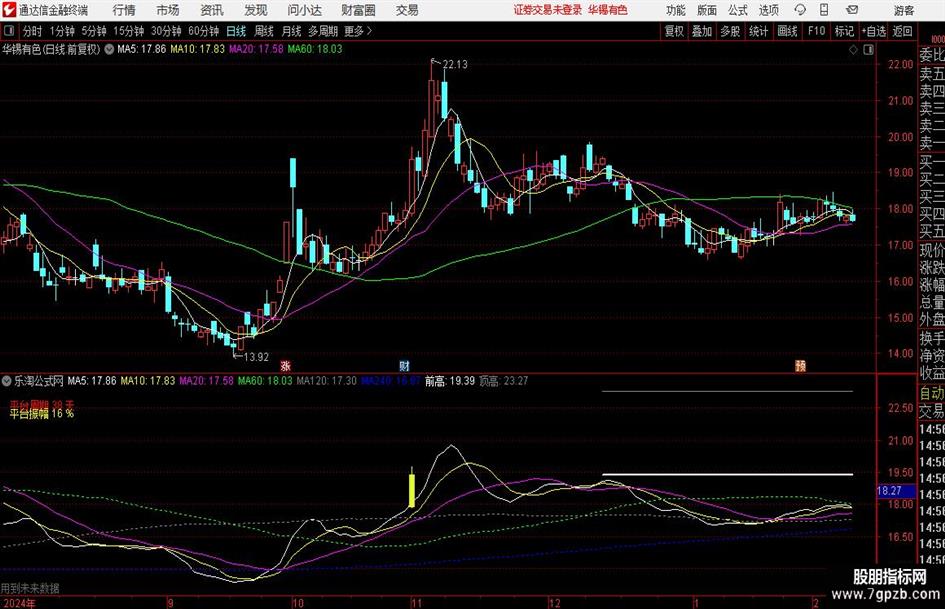The image size is (945, 609).
Task: Click the MA60: 18.03 label on main chart
Action: tap(315, 49)
